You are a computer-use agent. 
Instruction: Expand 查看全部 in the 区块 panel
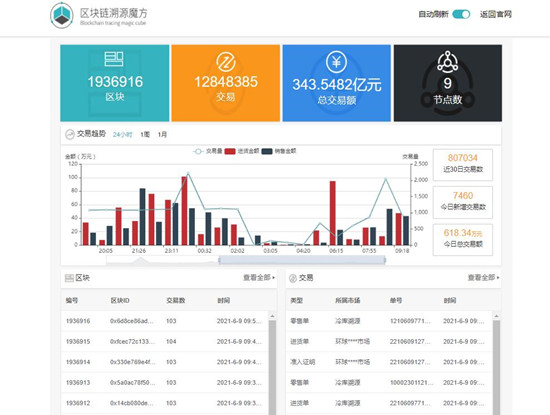[x=259, y=277]
